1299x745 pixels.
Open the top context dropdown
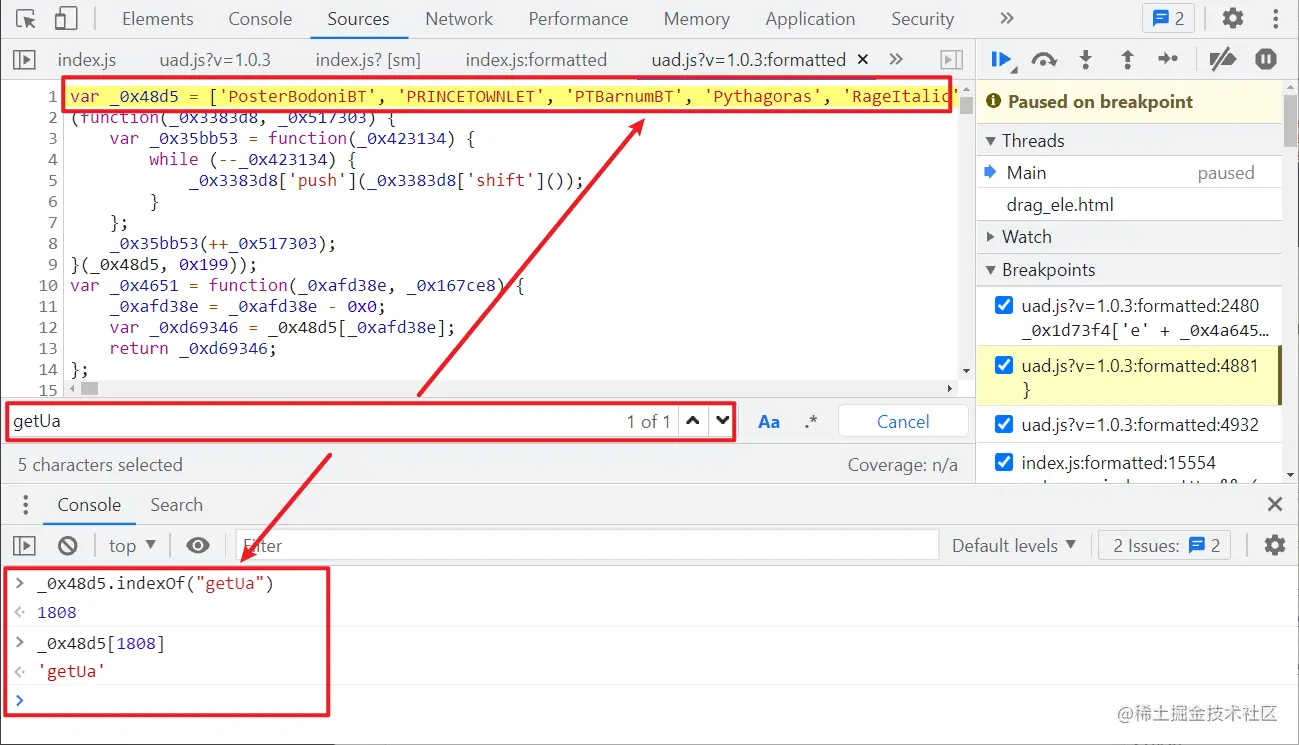pos(132,545)
